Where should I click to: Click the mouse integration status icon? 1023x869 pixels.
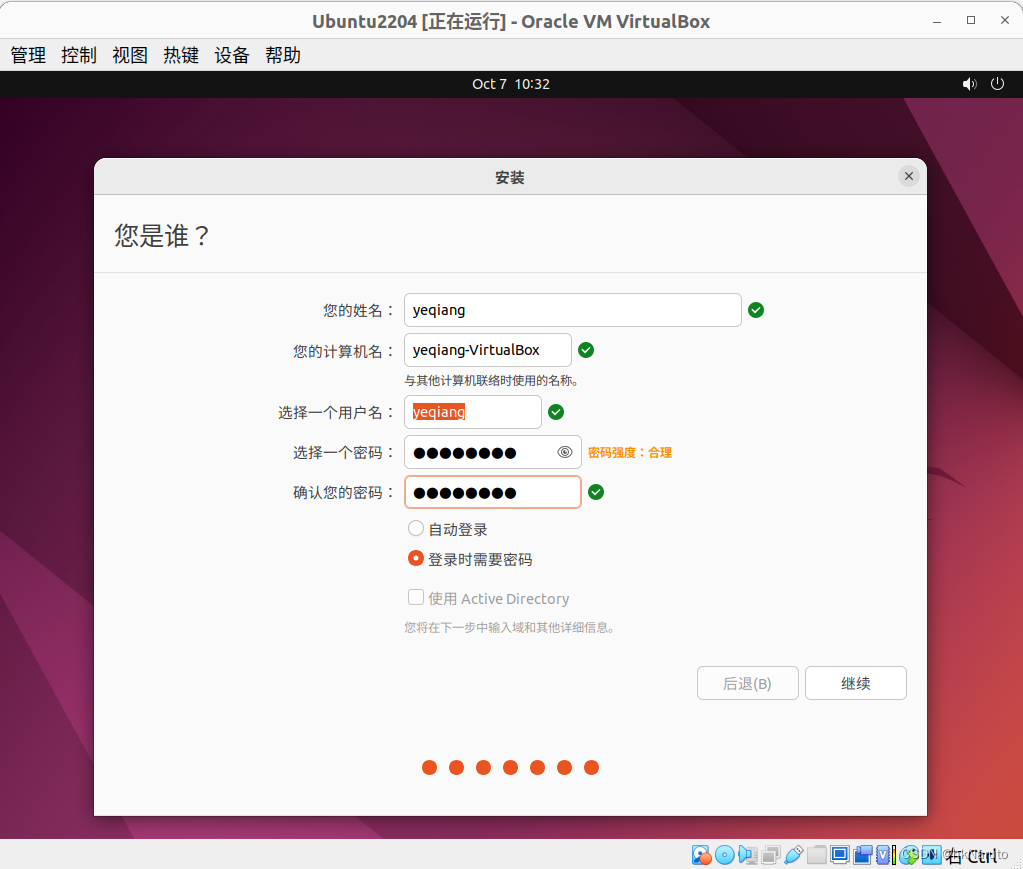click(908, 855)
